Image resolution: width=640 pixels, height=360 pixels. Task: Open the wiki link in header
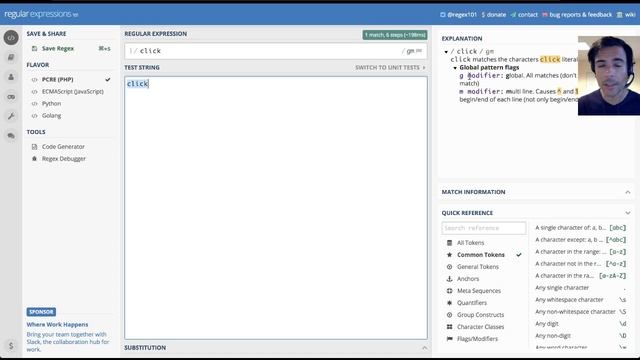point(626,15)
